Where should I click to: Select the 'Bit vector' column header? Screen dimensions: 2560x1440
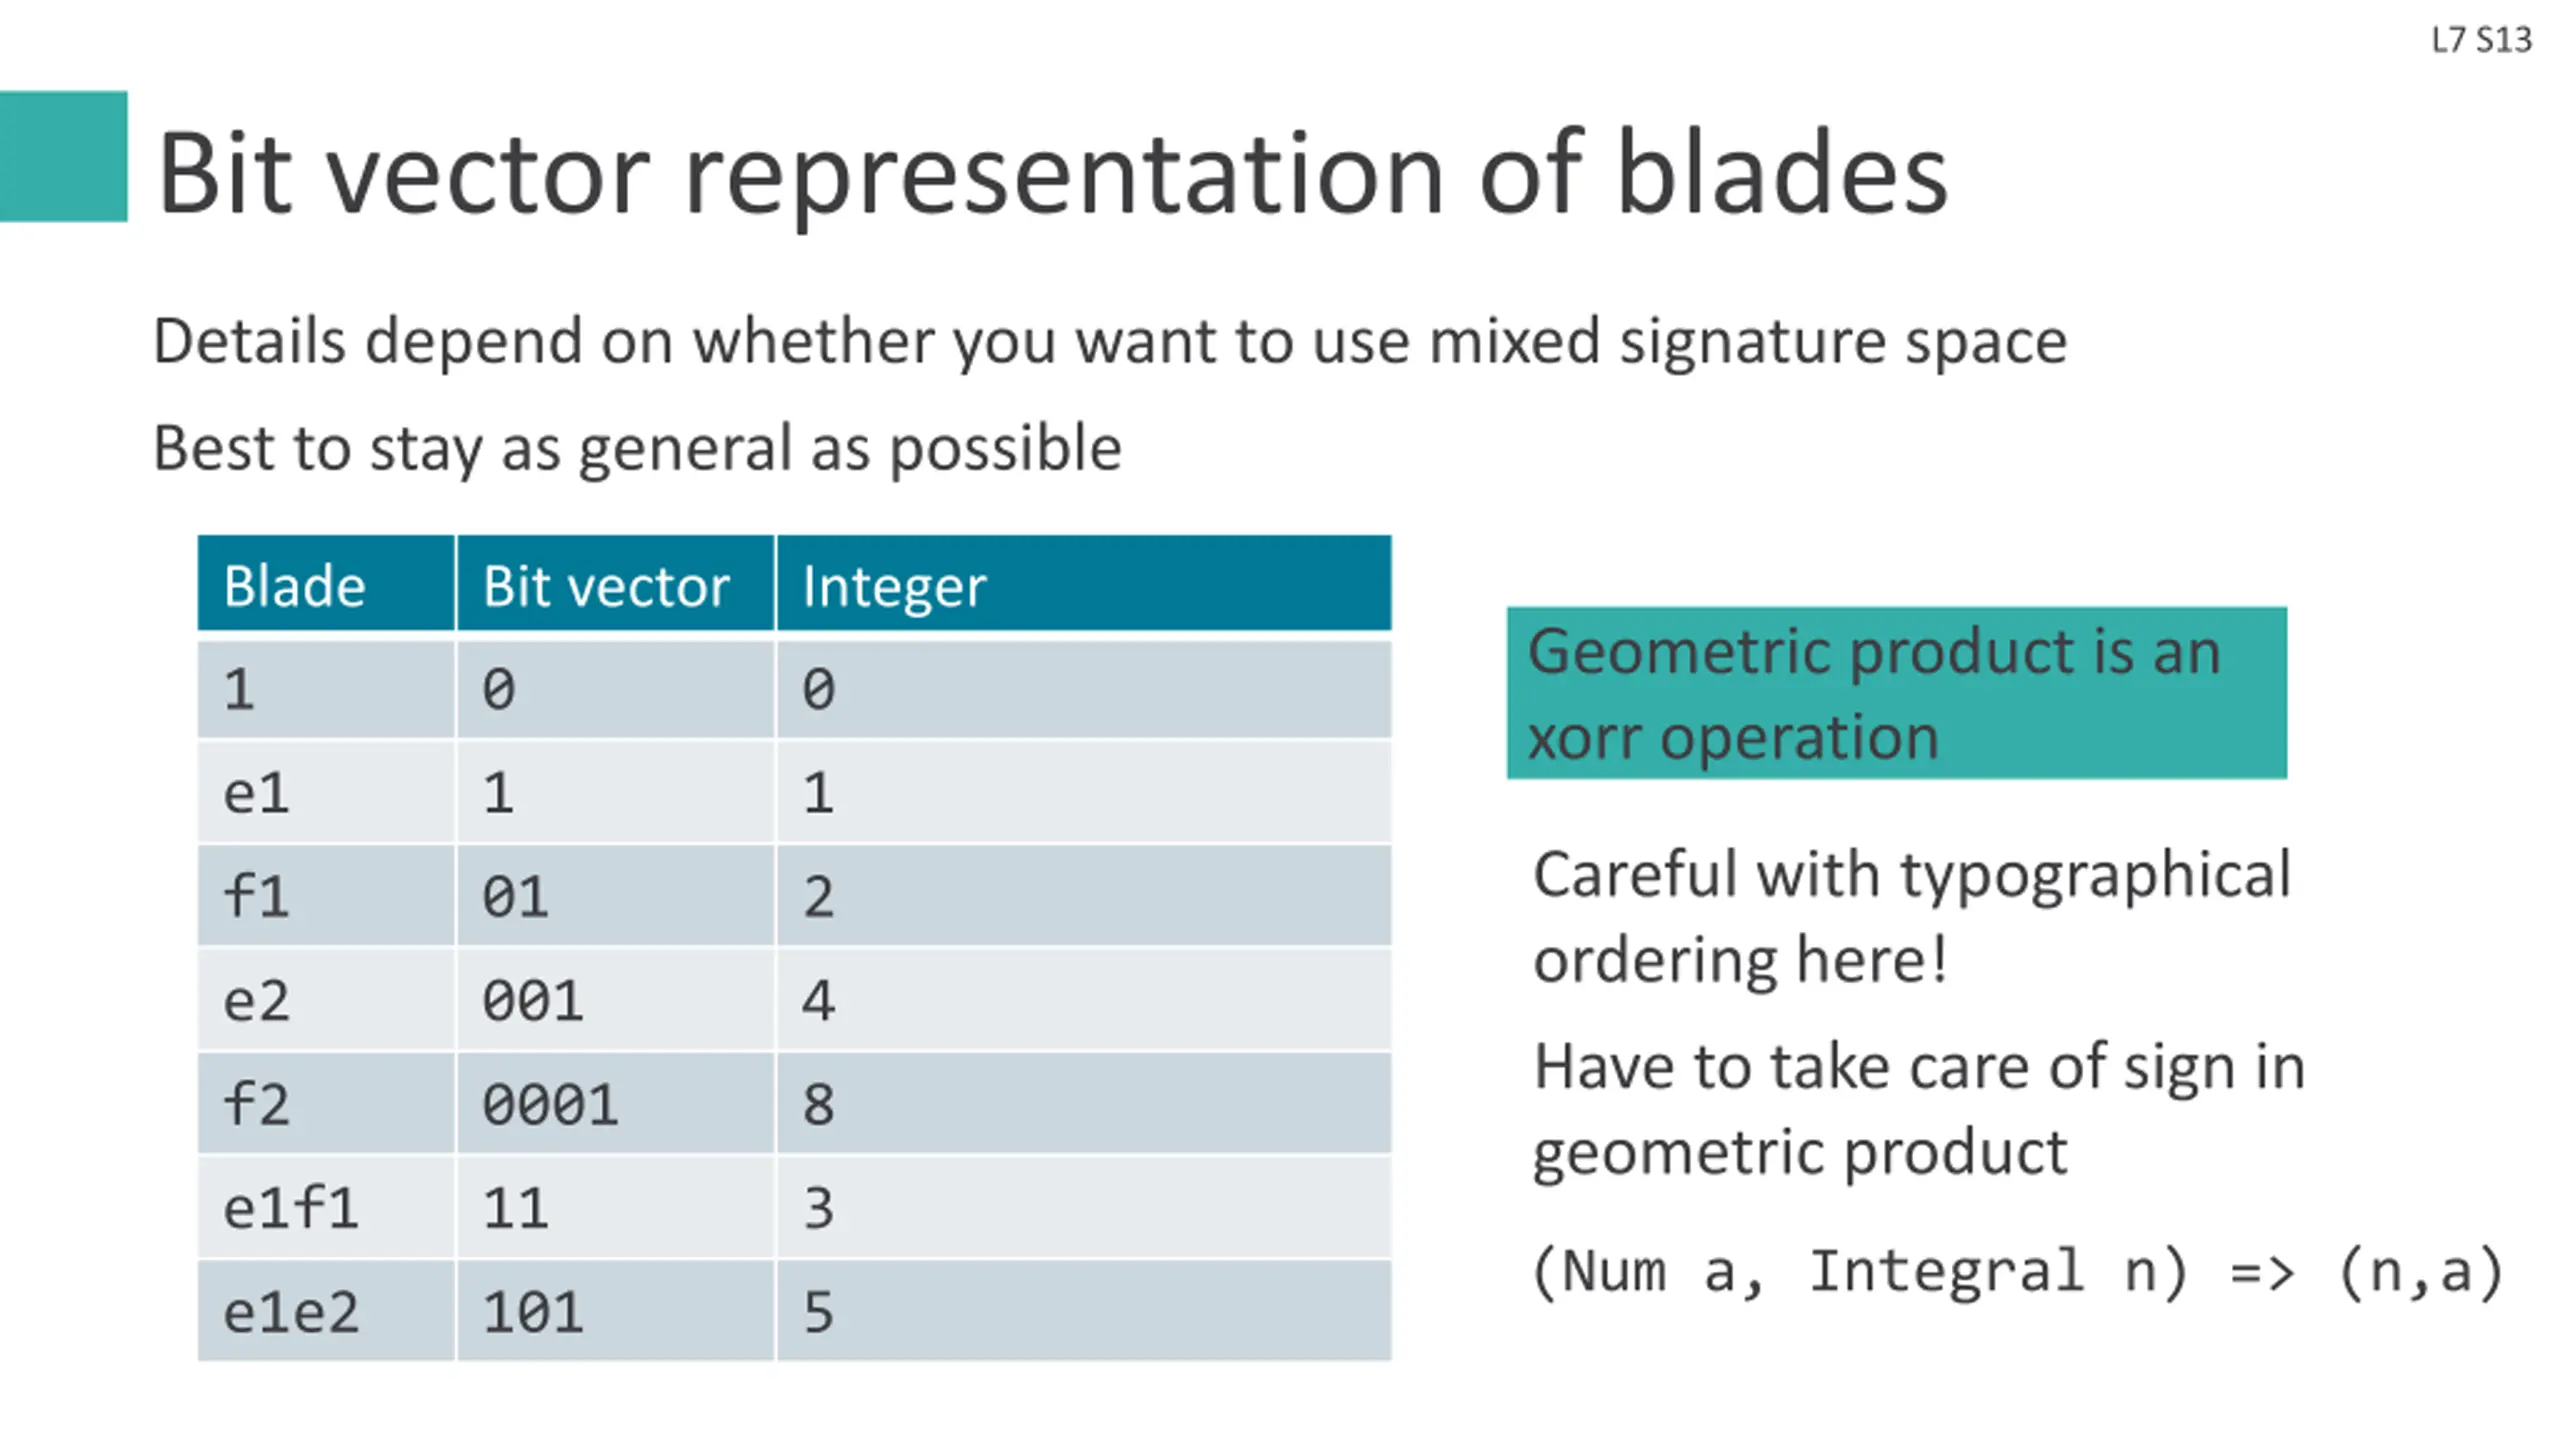coord(616,584)
